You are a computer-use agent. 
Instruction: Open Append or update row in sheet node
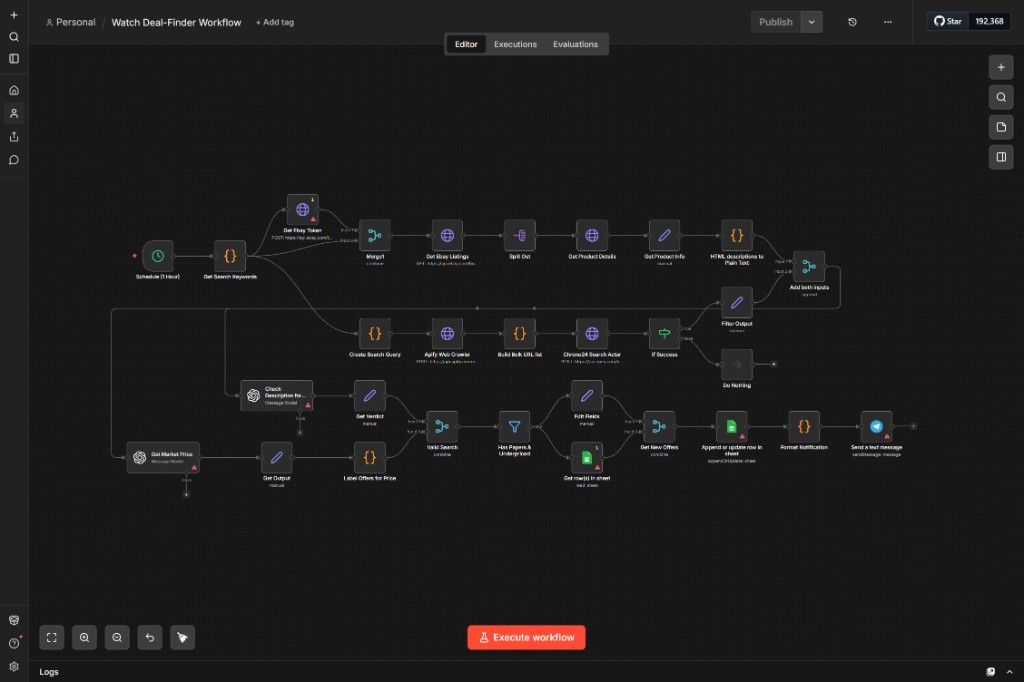(731, 427)
